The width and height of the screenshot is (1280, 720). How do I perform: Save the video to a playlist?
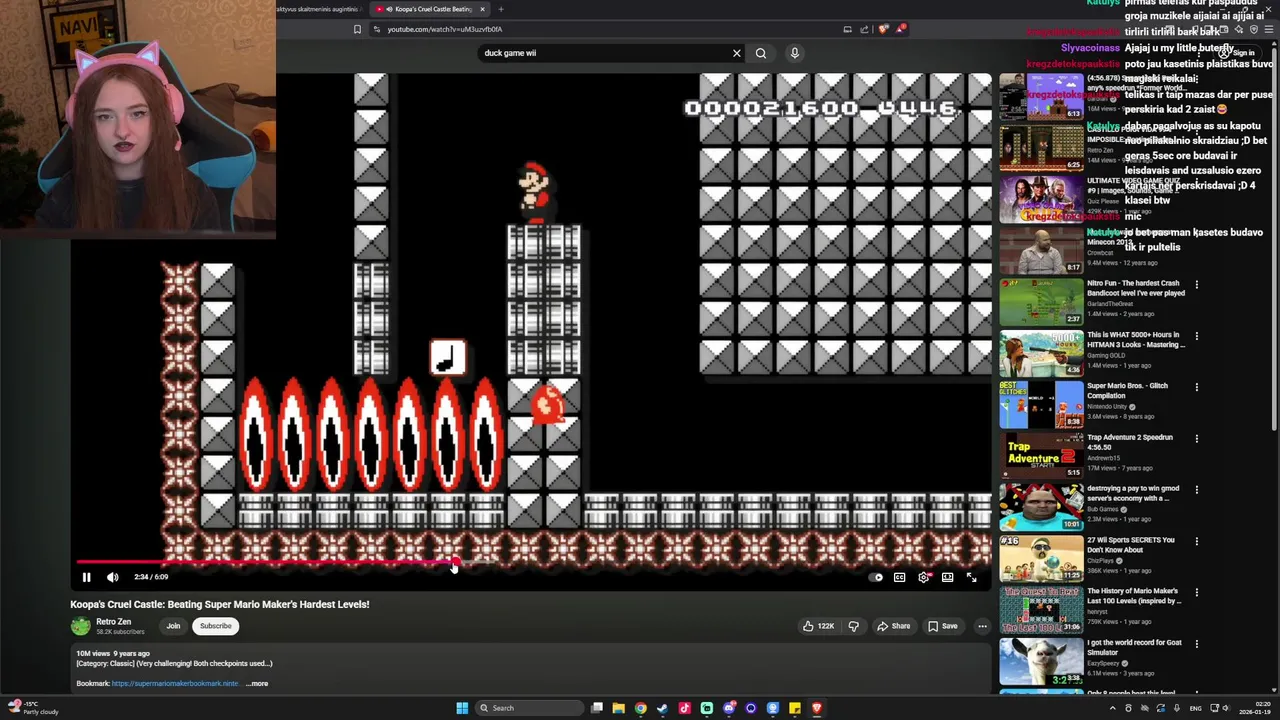(x=942, y=626)
